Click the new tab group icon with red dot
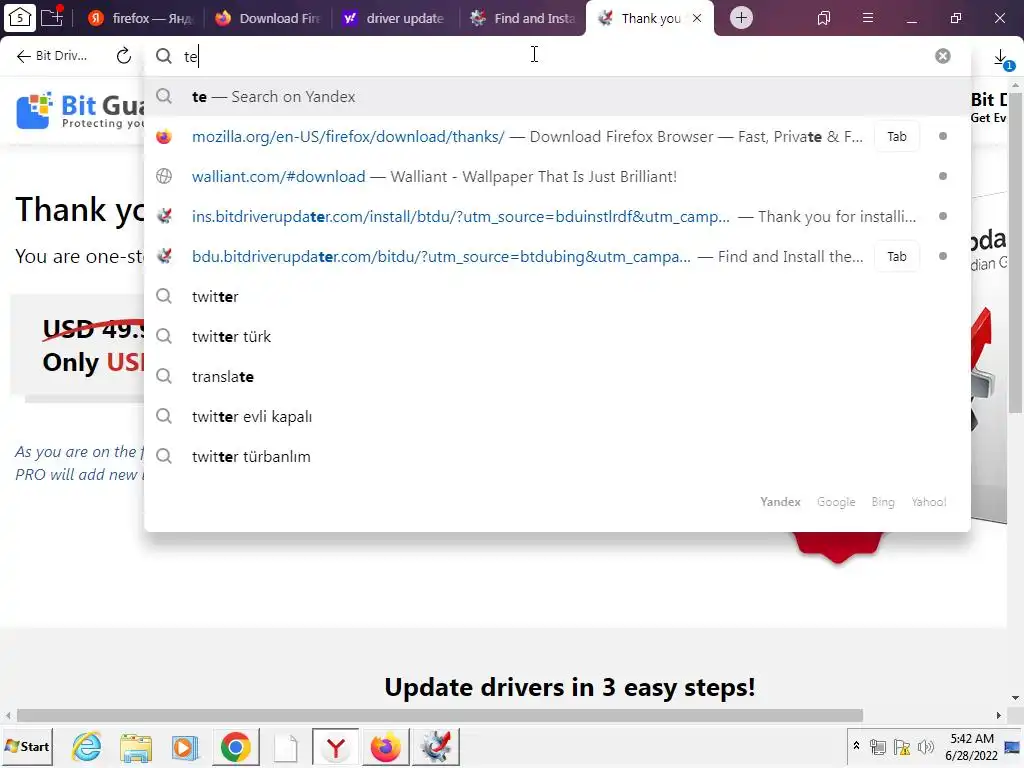The image size is (1024, 768). point(52,17)
